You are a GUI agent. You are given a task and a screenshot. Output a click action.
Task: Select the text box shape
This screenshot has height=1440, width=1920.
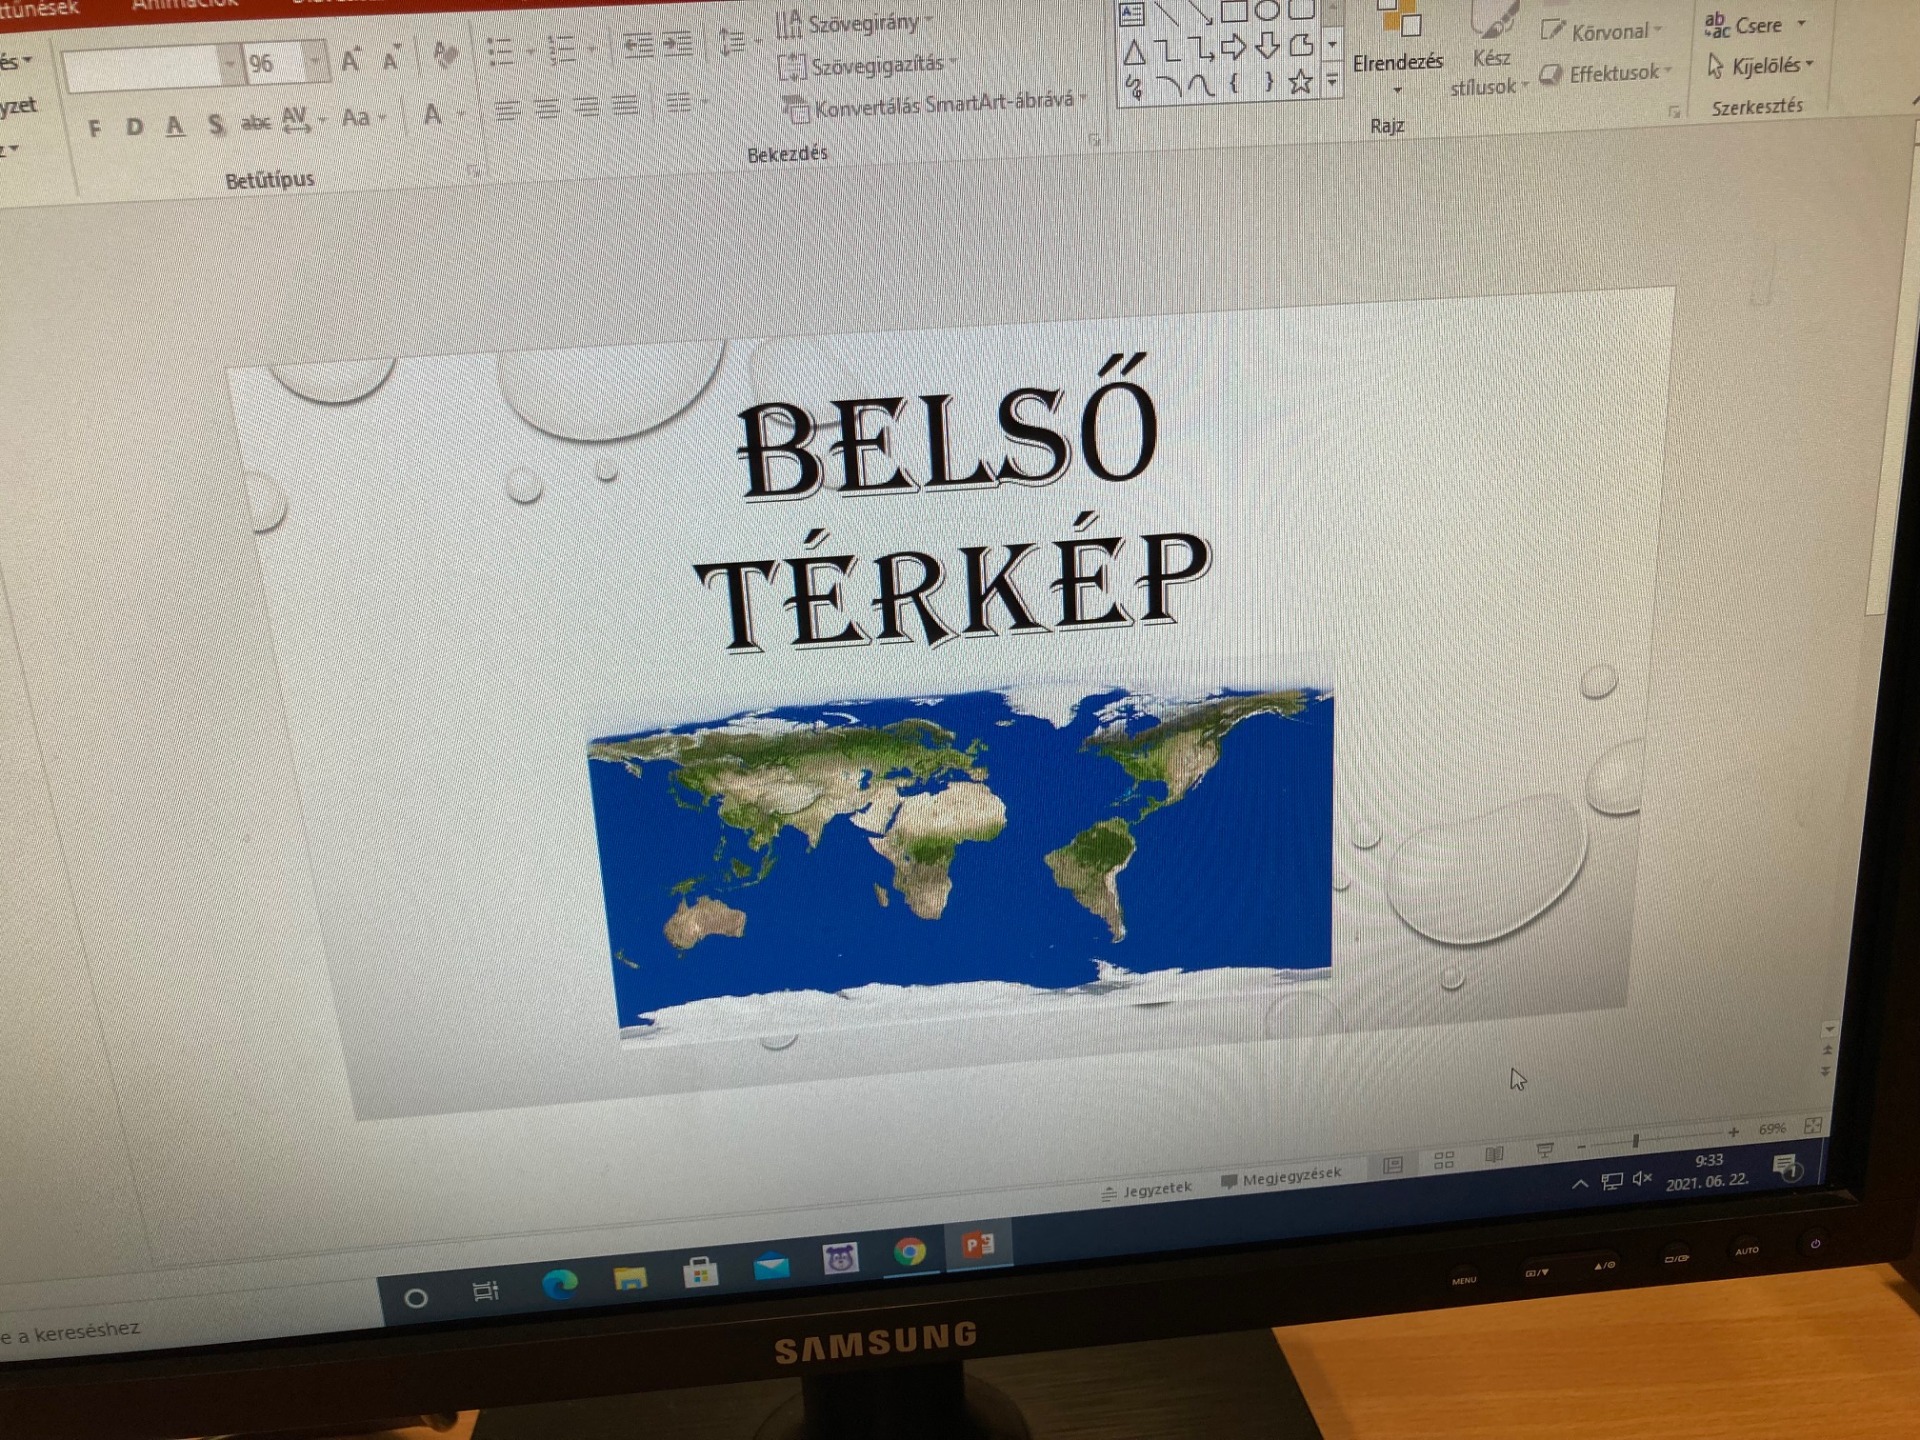coord(1131,14)
